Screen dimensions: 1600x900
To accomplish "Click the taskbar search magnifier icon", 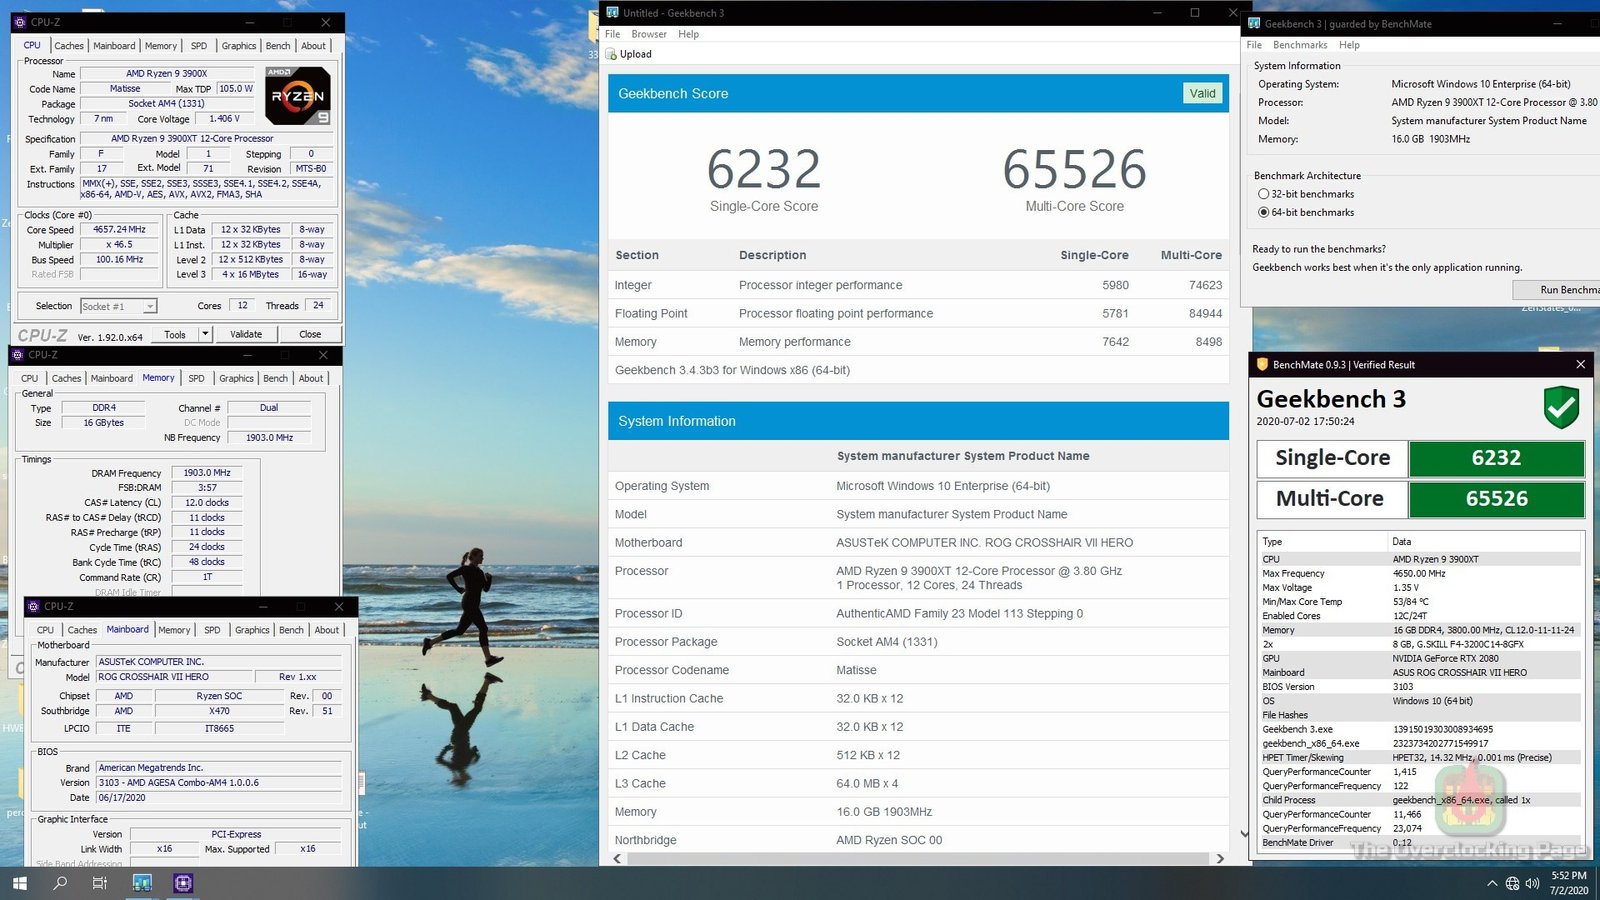I will [x=60, y=883].
